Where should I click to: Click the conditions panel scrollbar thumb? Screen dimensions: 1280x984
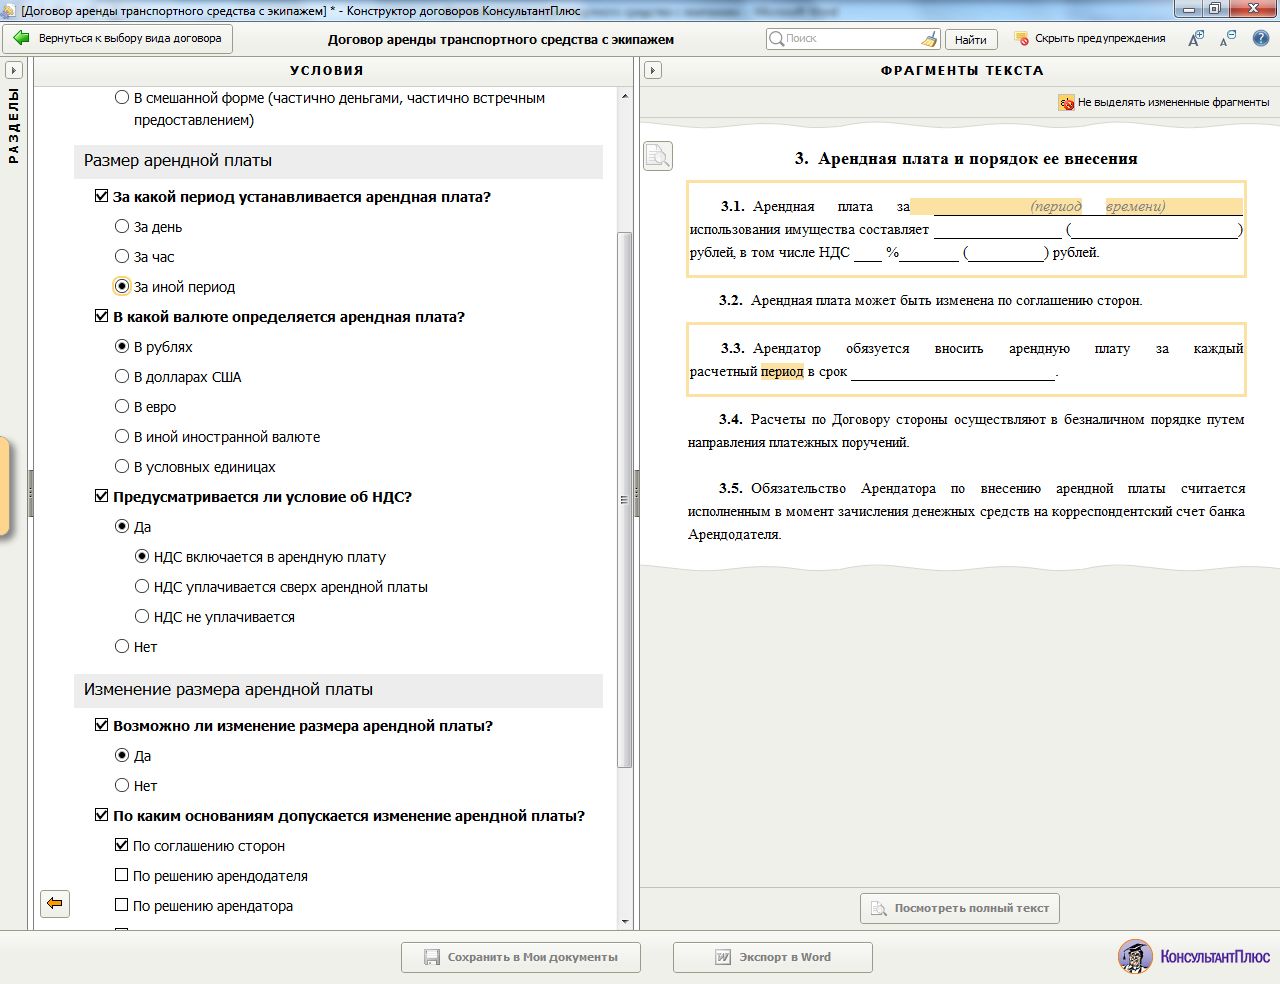point(625,499)
